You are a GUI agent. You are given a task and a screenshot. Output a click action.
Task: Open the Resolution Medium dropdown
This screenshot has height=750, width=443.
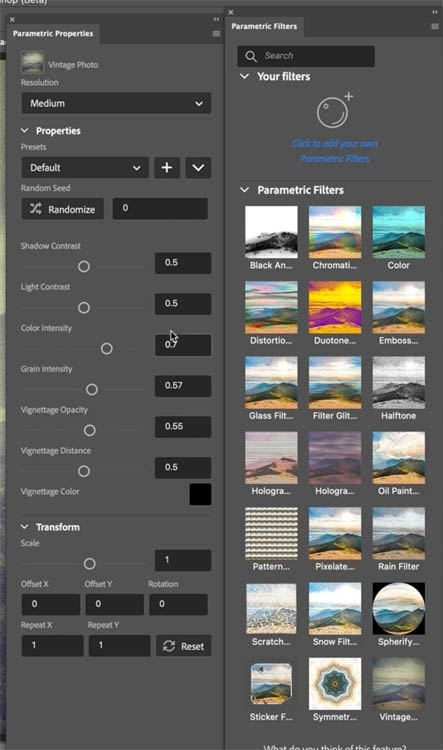pos(116,103)
